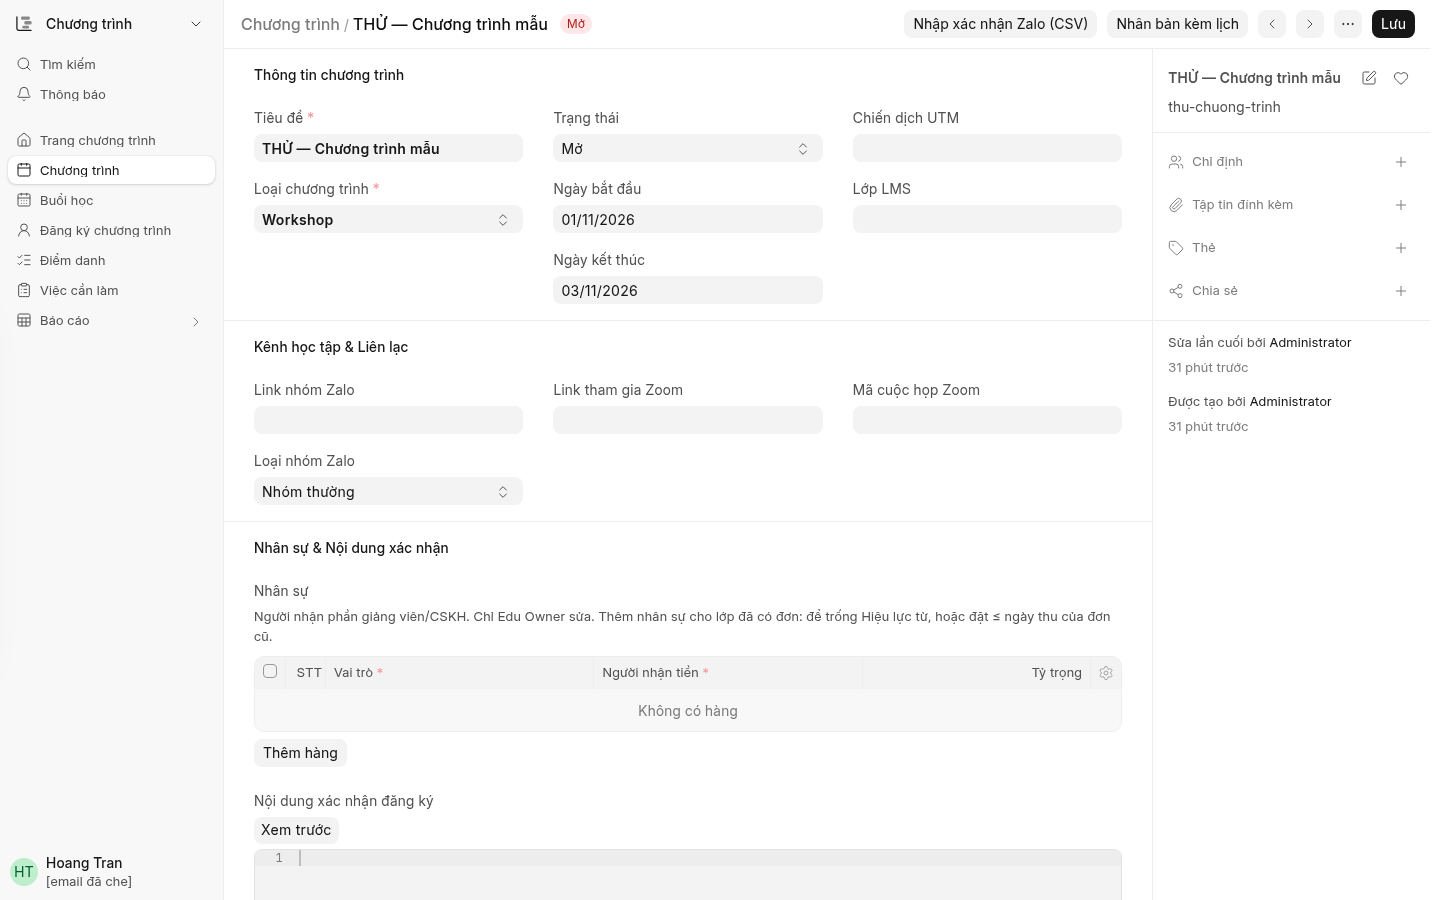This screenshot has width=1440, height=900.
Task: Open table settings gear icon
Action: click(1106, 673)
